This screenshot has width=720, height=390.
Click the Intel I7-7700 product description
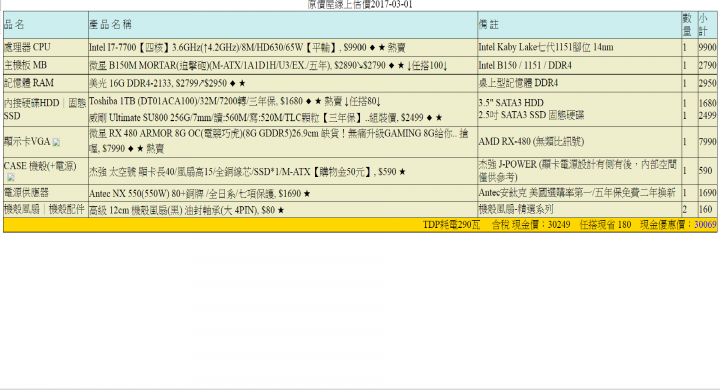(247, 47)
